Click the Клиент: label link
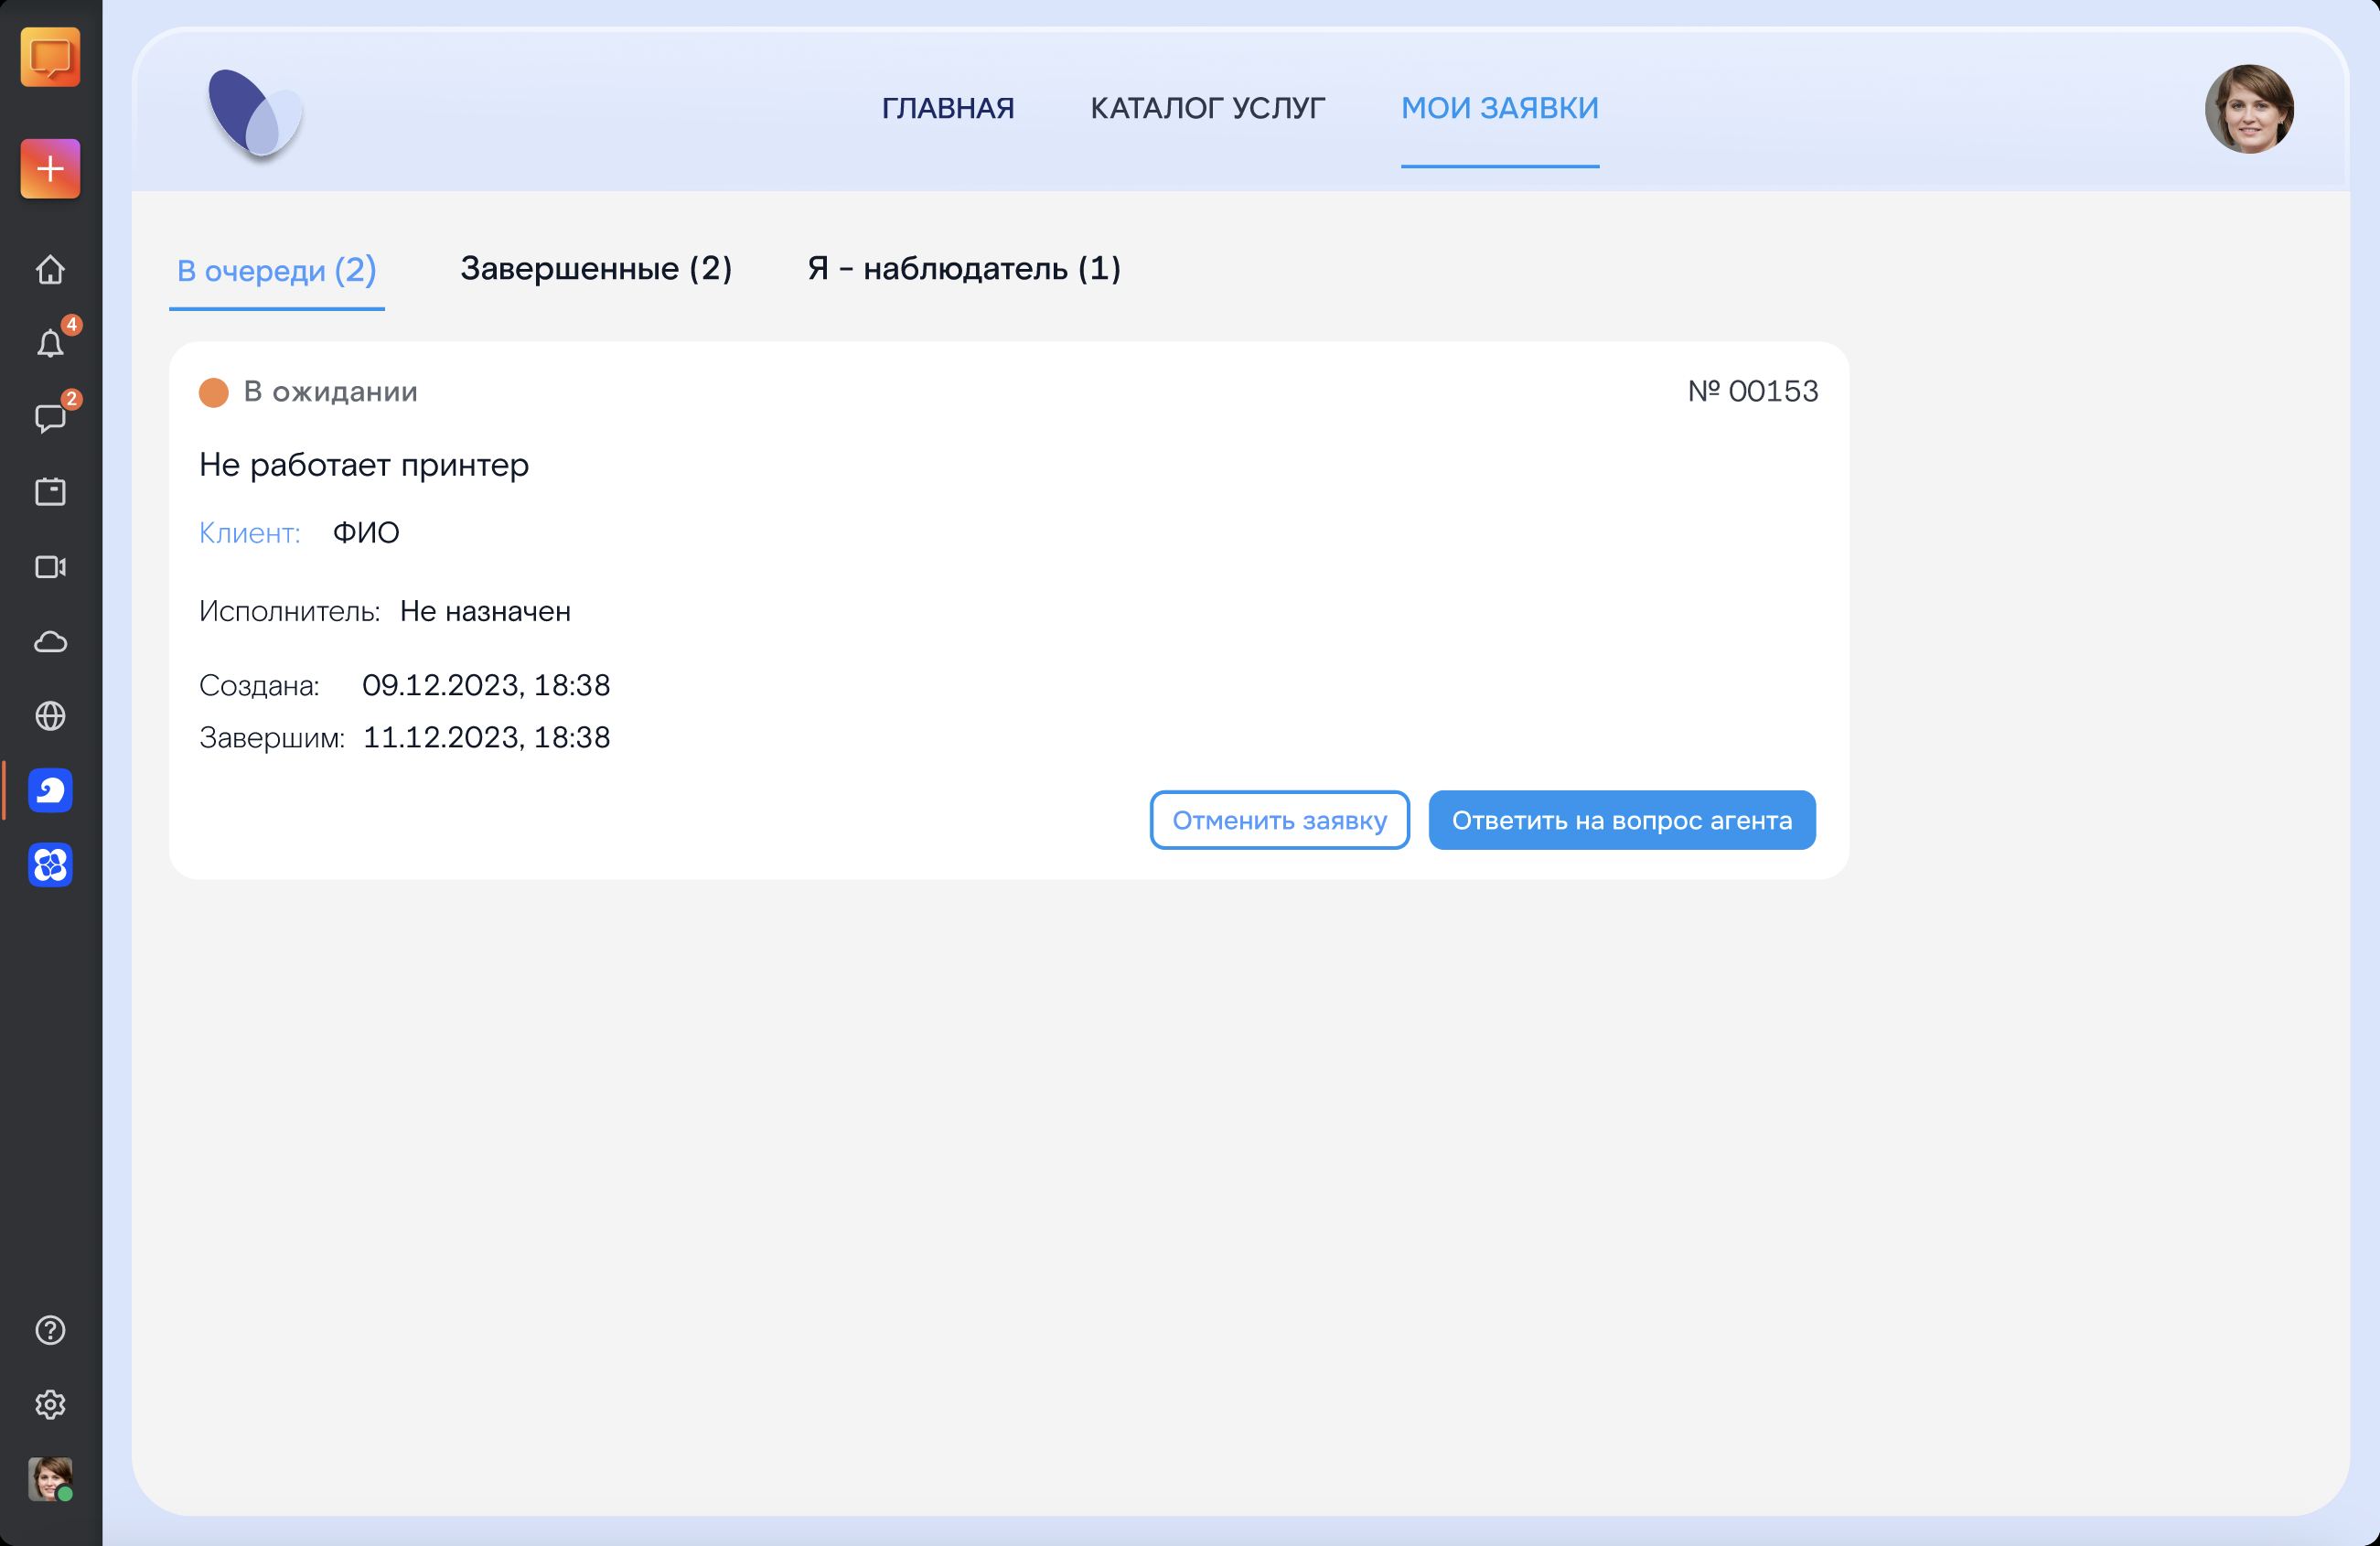This screenshot has width=2380, height=1546. click(250, 533)
